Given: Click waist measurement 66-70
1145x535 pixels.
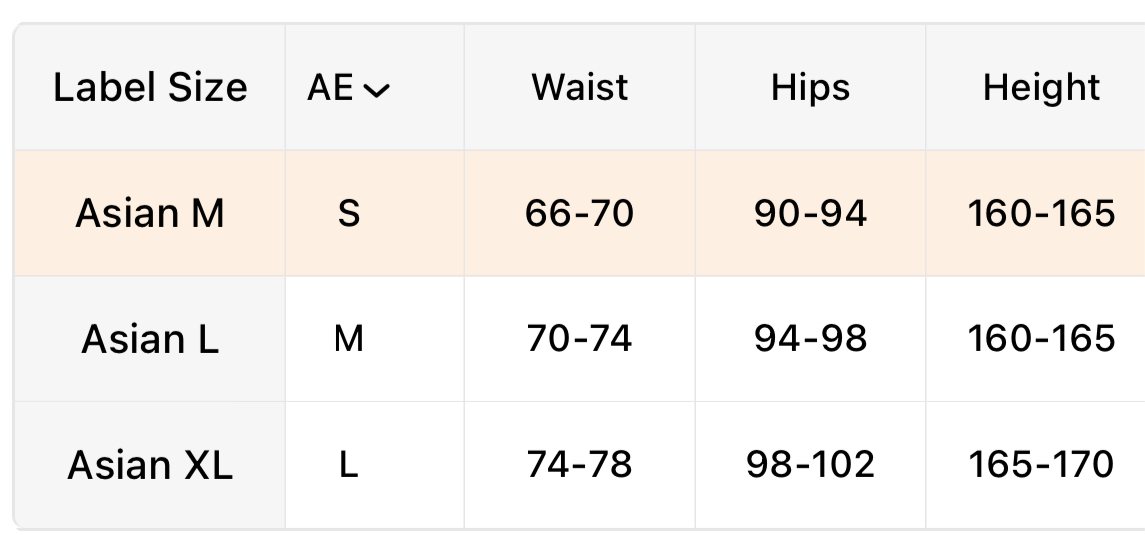Looking at the screenshot, I should tap(580, 213).
